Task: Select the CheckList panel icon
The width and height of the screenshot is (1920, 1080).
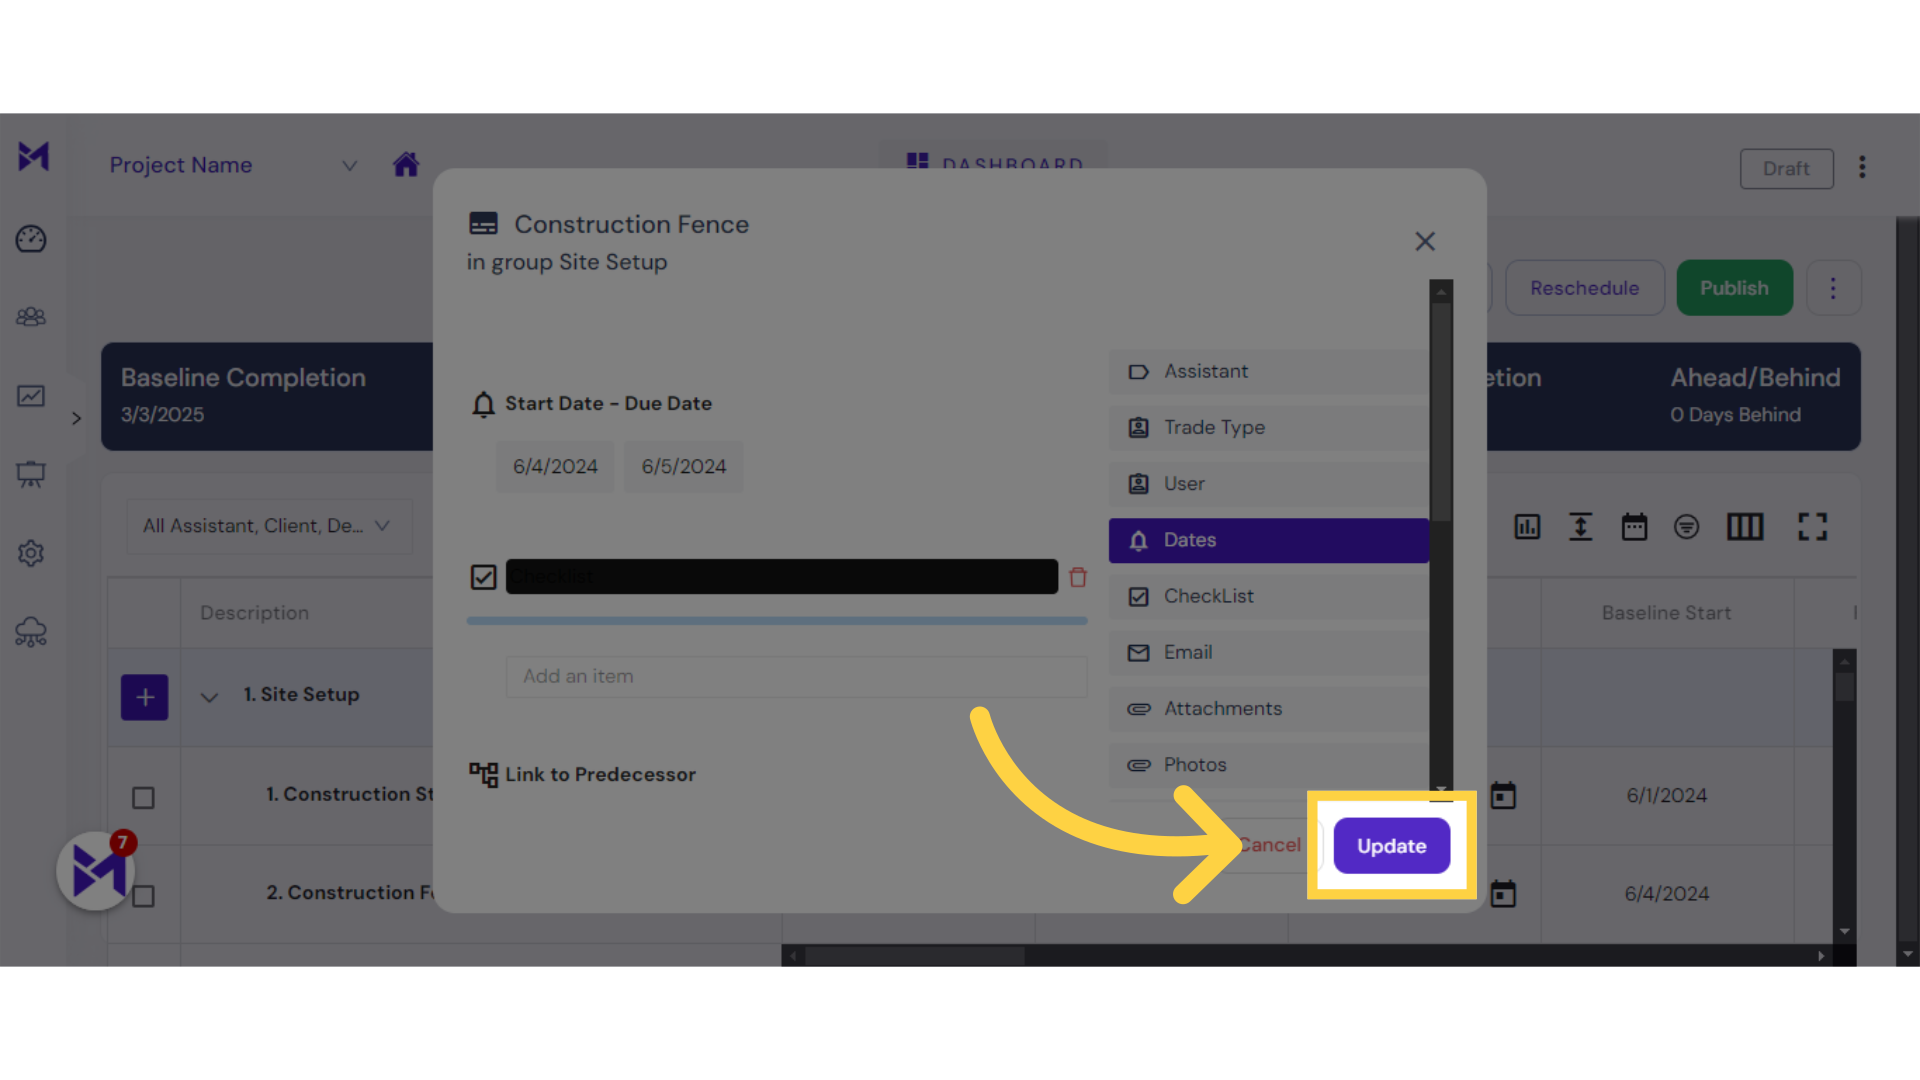Action: (x=1137, y=596)
